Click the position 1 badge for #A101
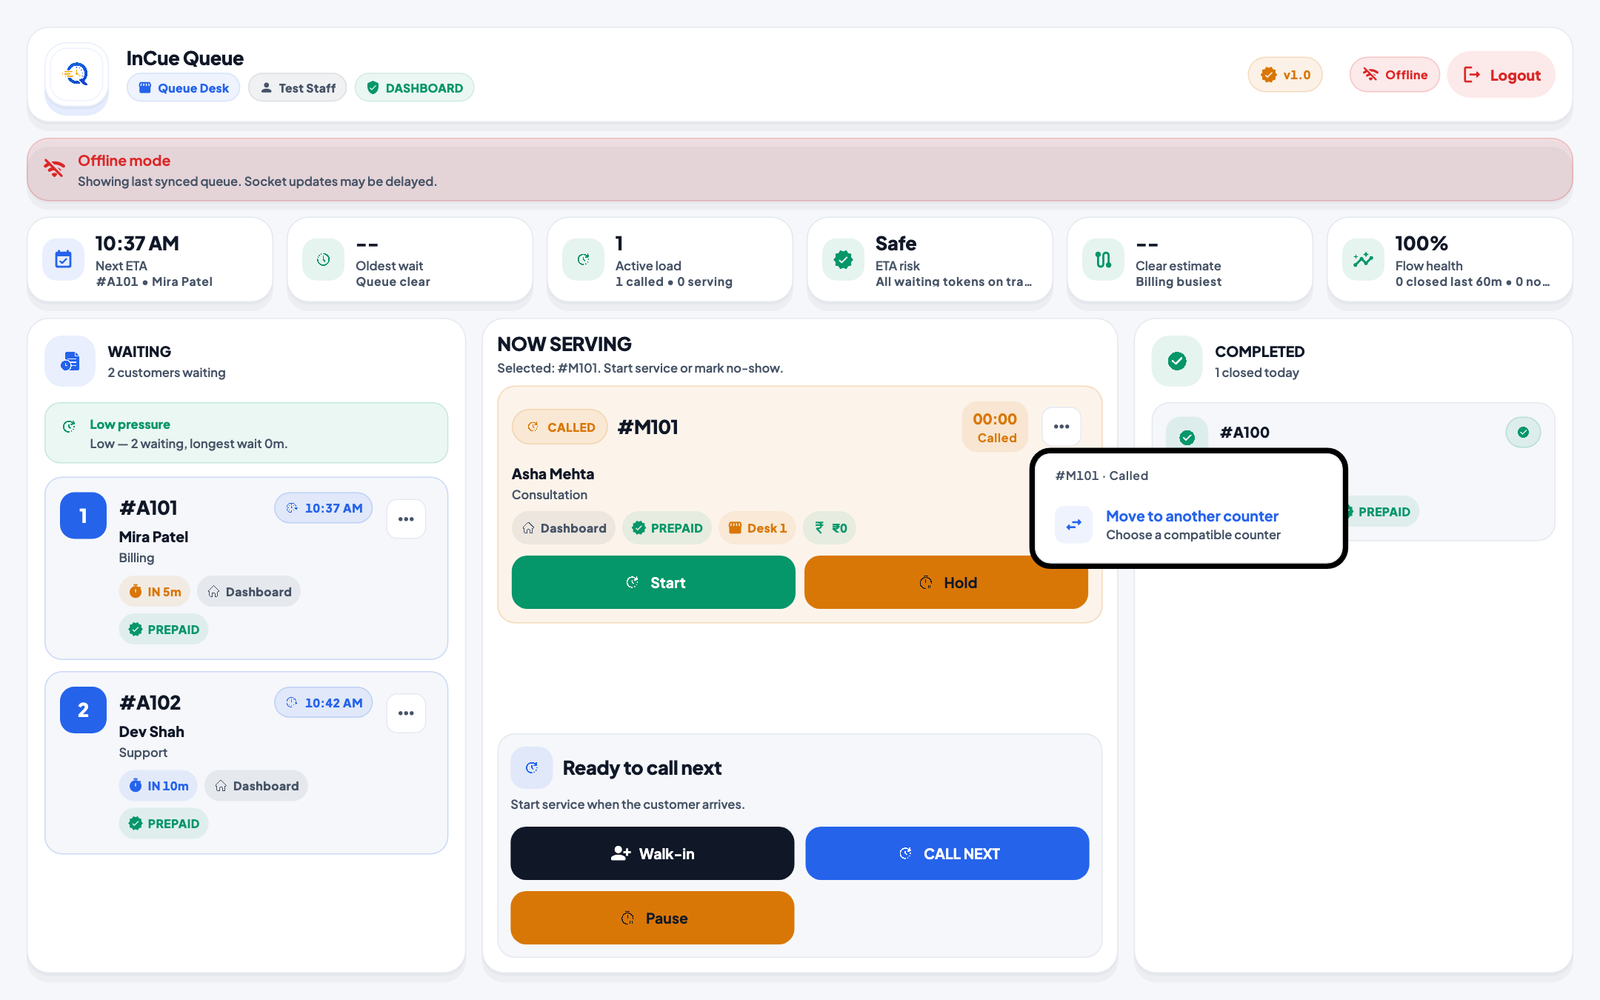The width and height of the screenshot is (1600, 1000). [x=83, y=516]
